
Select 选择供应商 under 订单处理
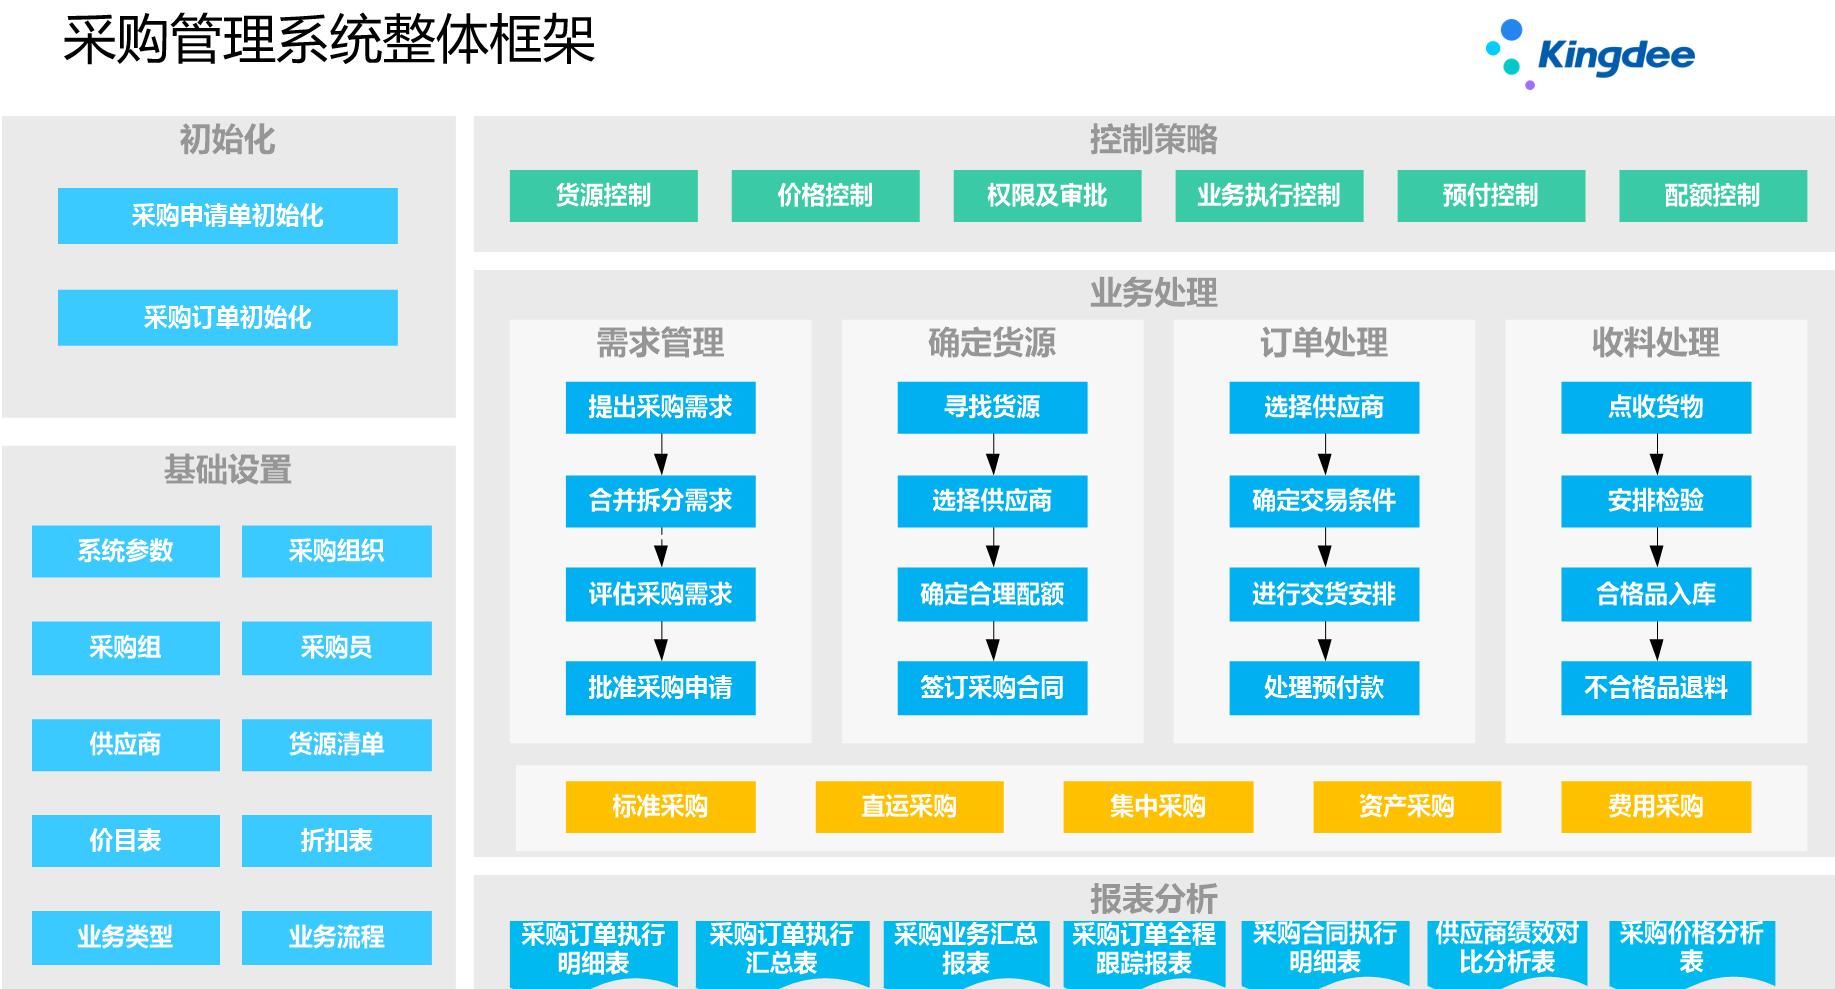click(1324, 408)
